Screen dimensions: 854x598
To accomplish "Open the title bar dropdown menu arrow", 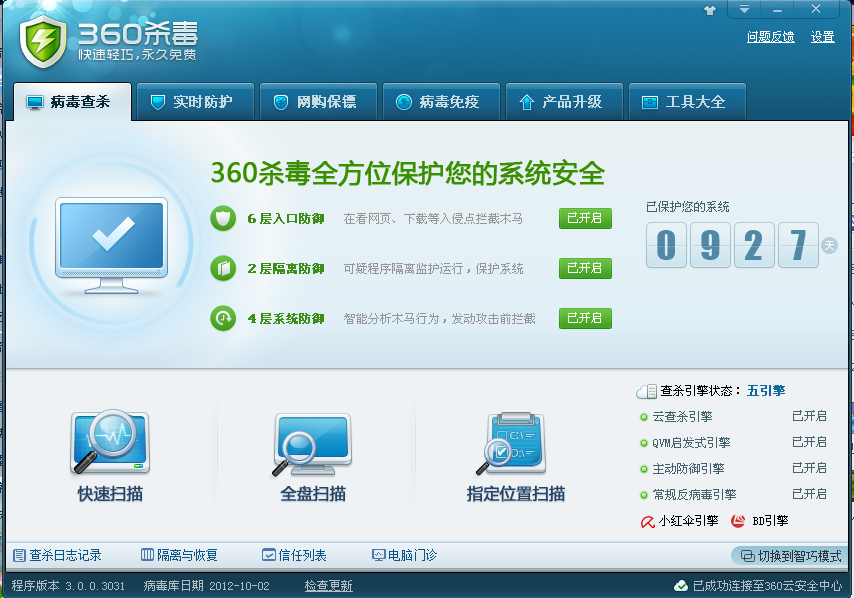I will pyautogui.click(x=744, y=9).
